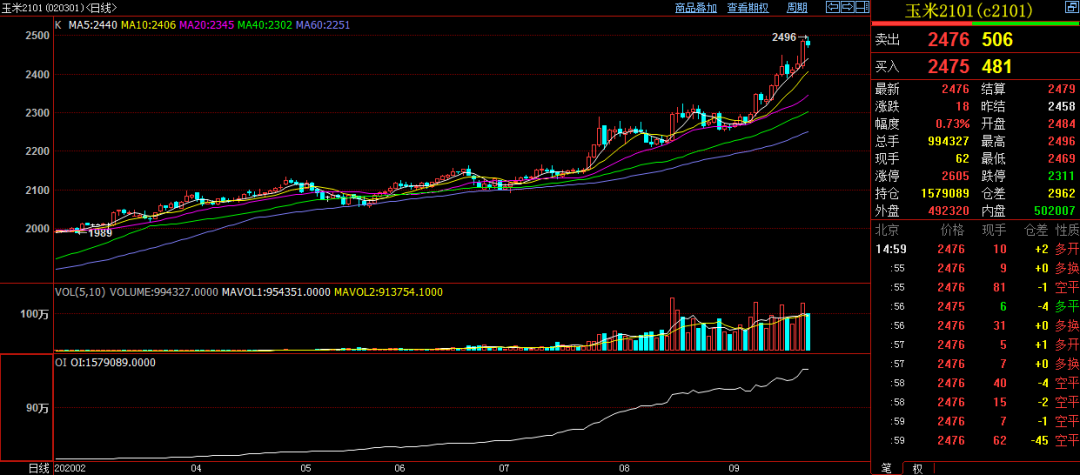Select the 权 tab

(917, 468)
